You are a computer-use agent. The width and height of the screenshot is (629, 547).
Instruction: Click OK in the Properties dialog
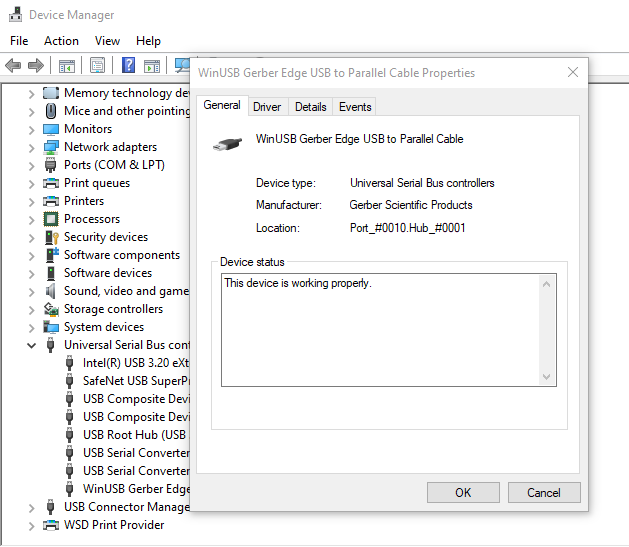click(x=463, y=492)
